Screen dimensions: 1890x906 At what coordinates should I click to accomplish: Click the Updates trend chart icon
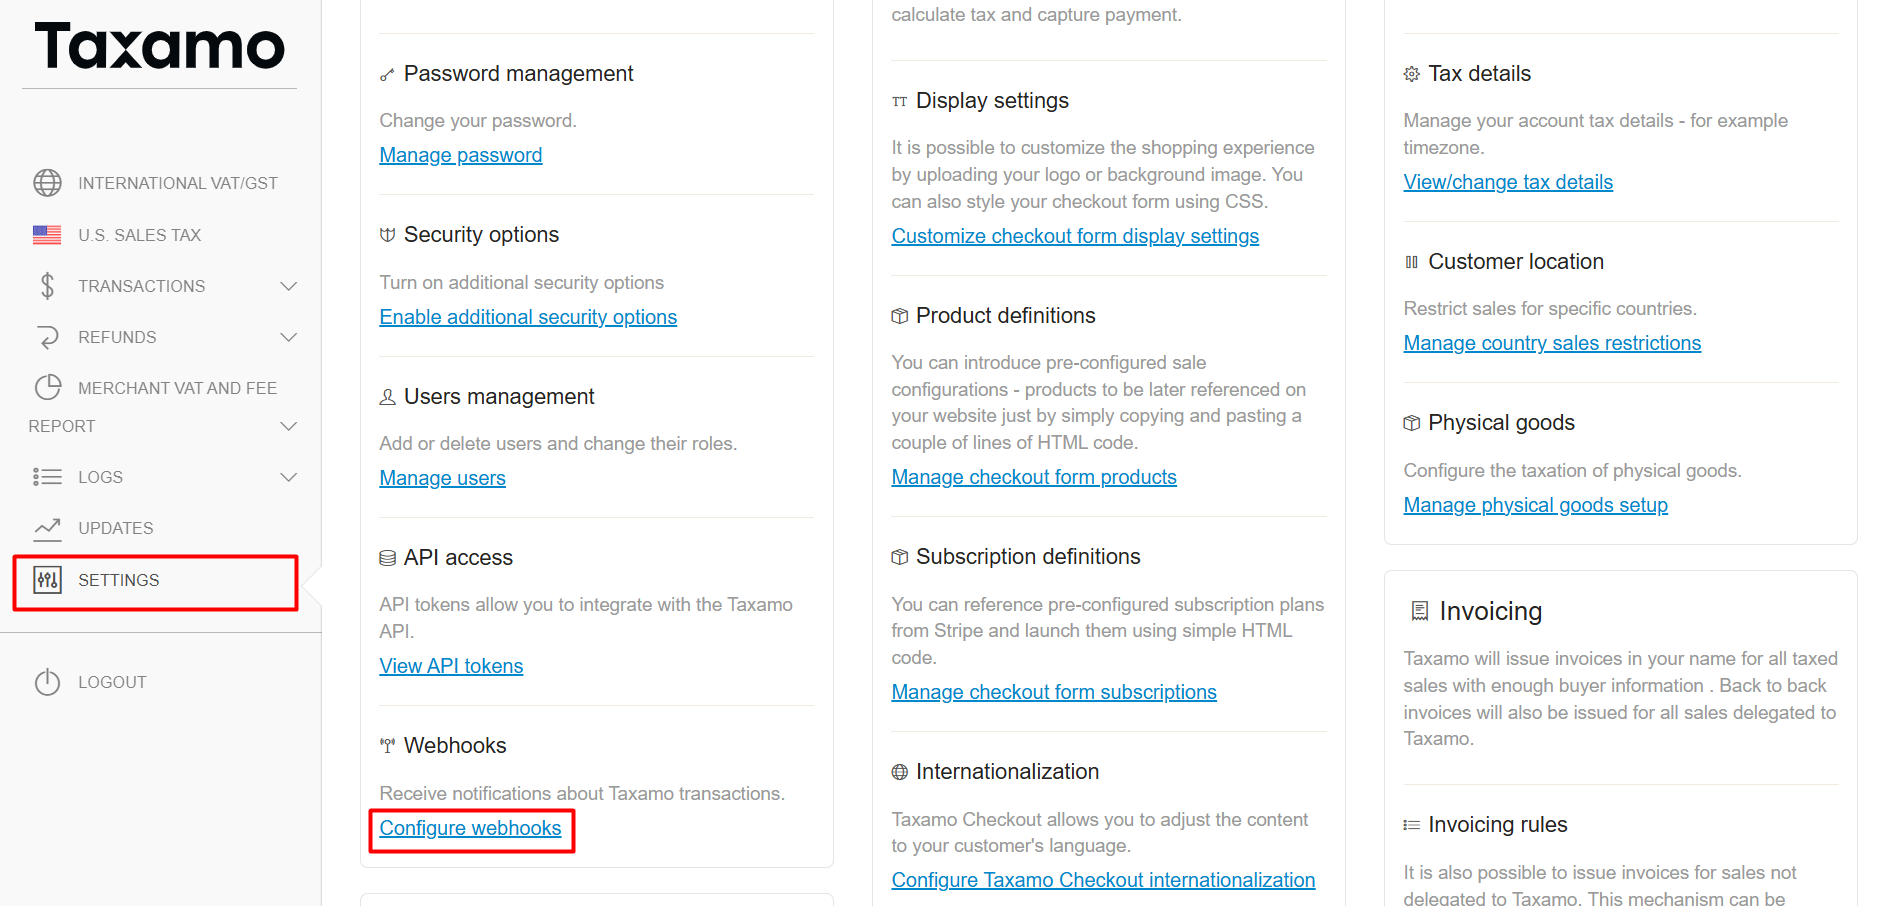pos(47,528)
